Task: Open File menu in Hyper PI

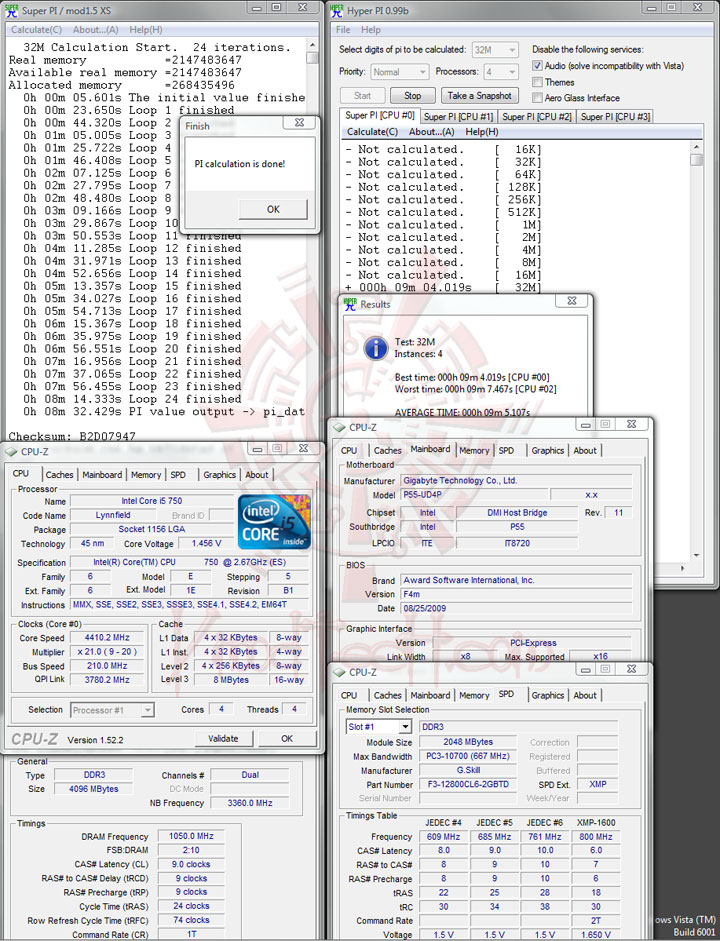Action: point(343,29)
